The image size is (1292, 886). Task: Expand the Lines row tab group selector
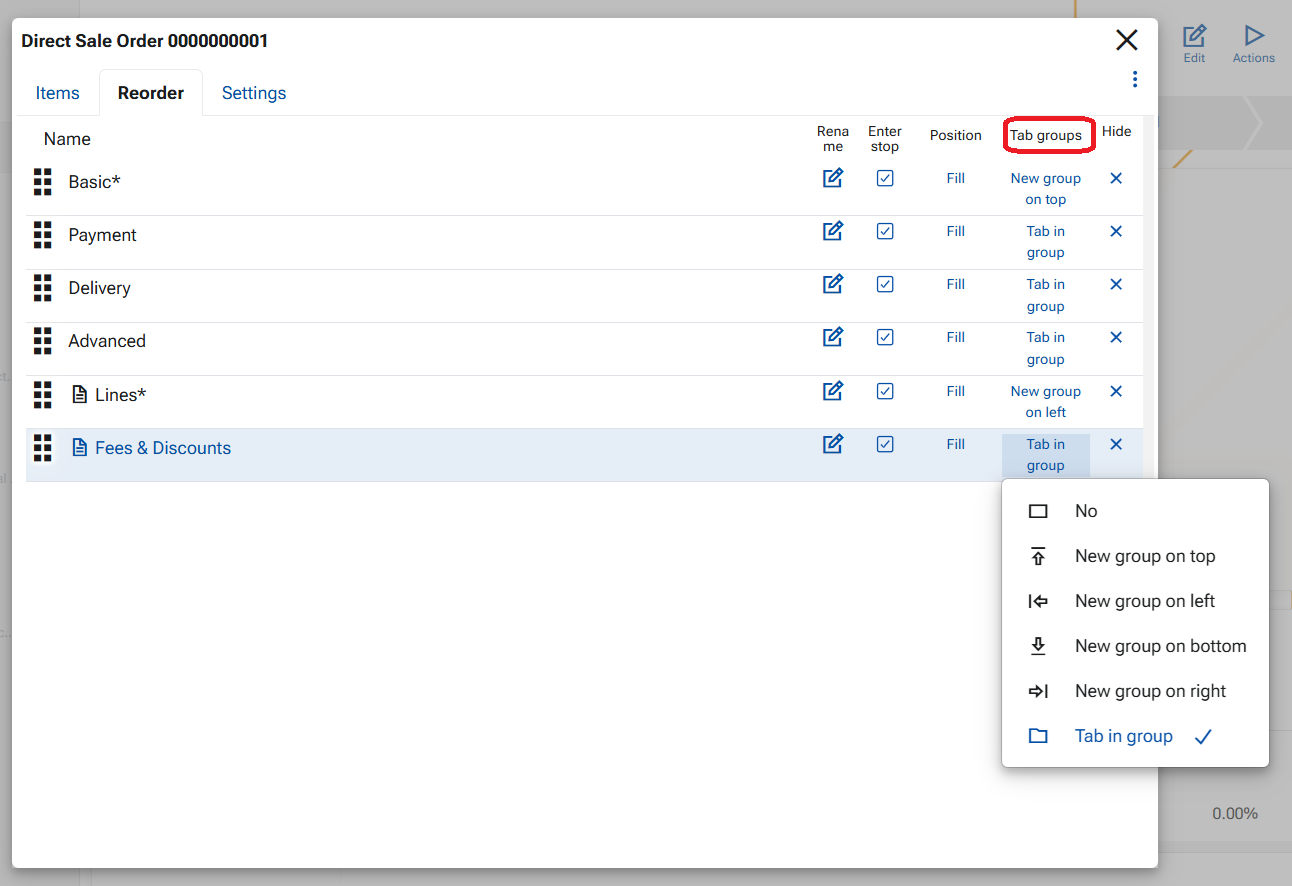pos(1045,401)
